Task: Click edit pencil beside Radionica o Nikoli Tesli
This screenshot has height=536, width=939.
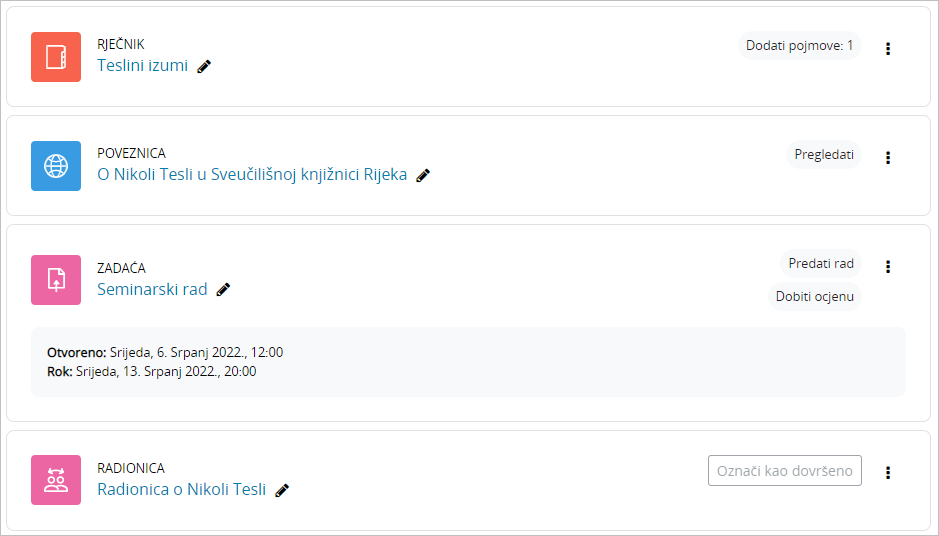Action: pyautogui.click(x=282, y=490)
